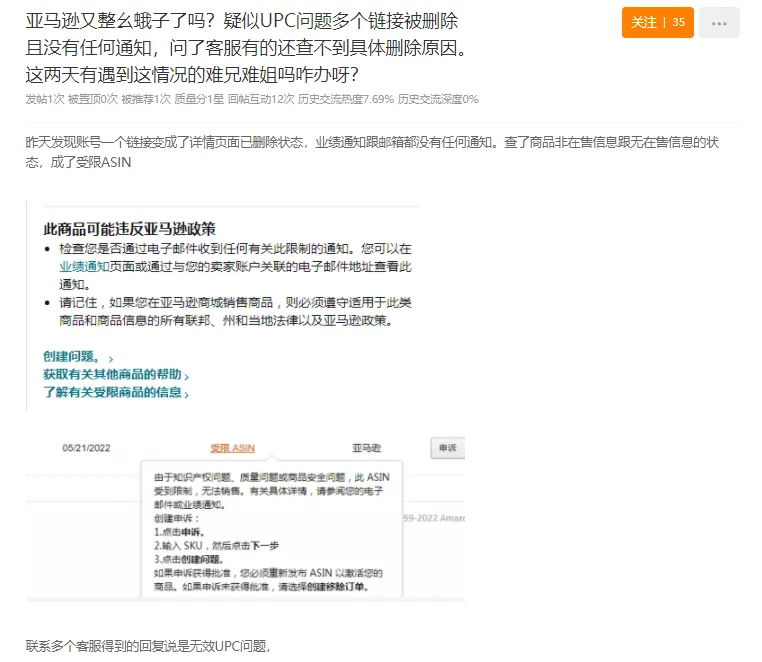The image size is (762, 662).
Task: Click the post title about UPC链接被删除
Action: tap(247, 48)
